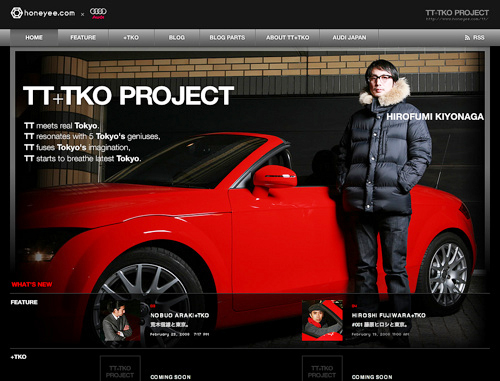The width and height of the screenshot is (500, 381).
Task: Click the honeyee.com hexagon logo icon
Action: point(16,13)
